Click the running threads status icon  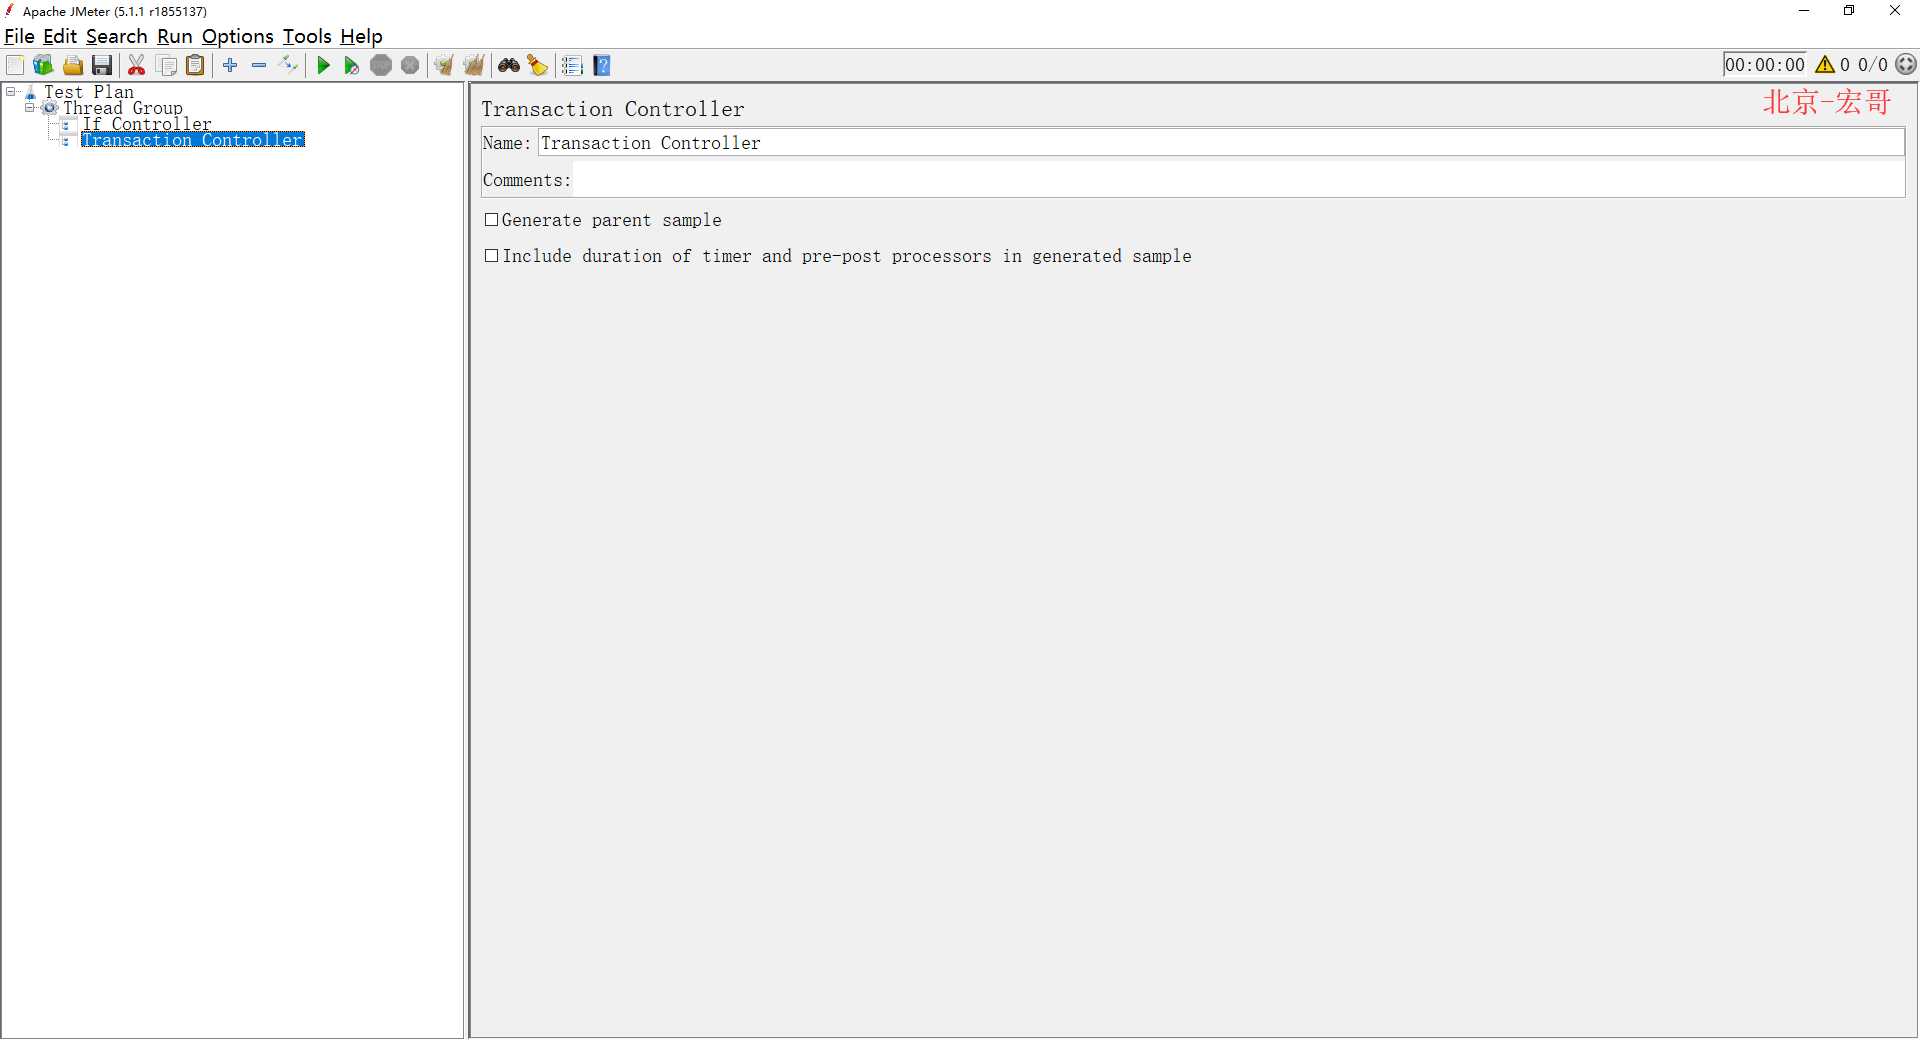pos(1906,64)
